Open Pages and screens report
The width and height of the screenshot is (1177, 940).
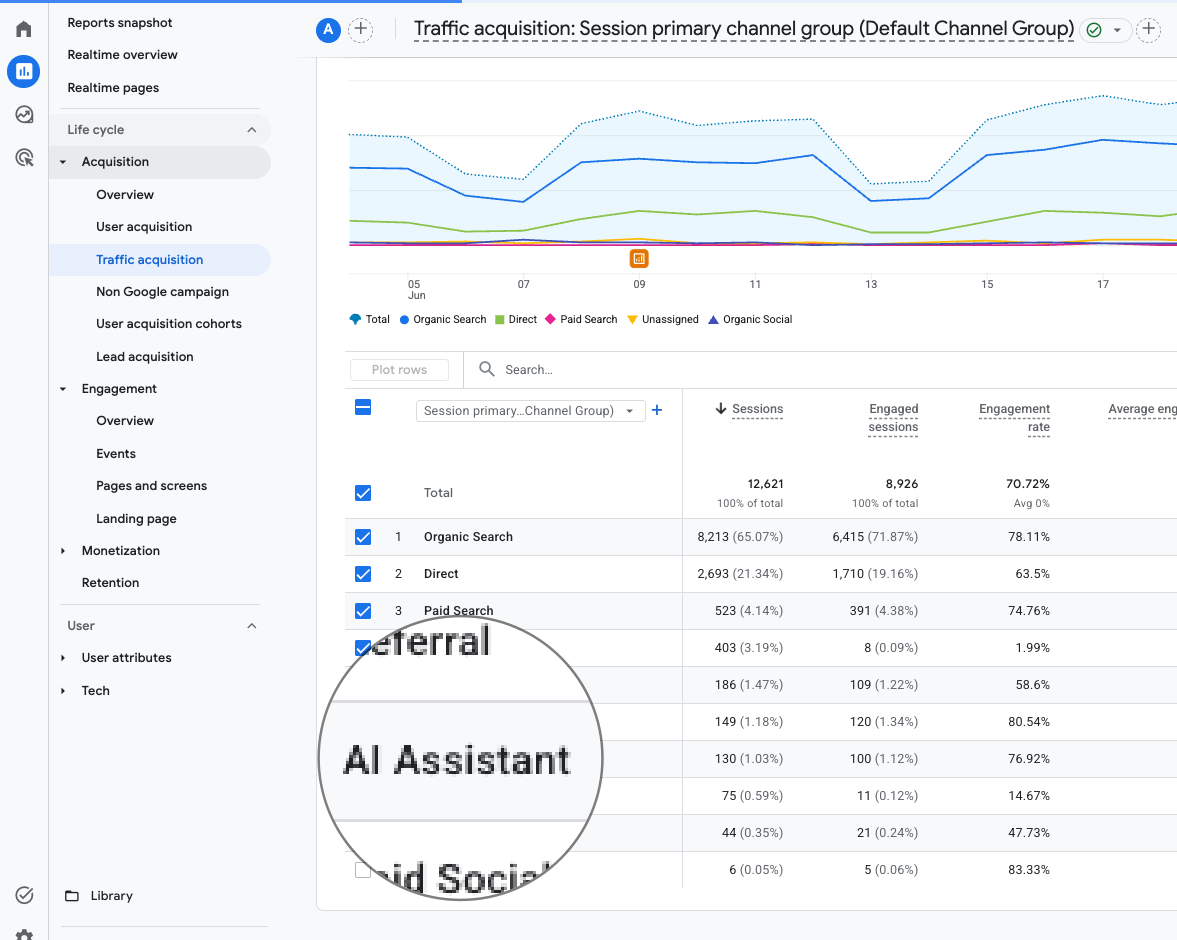tap(151, 486)
